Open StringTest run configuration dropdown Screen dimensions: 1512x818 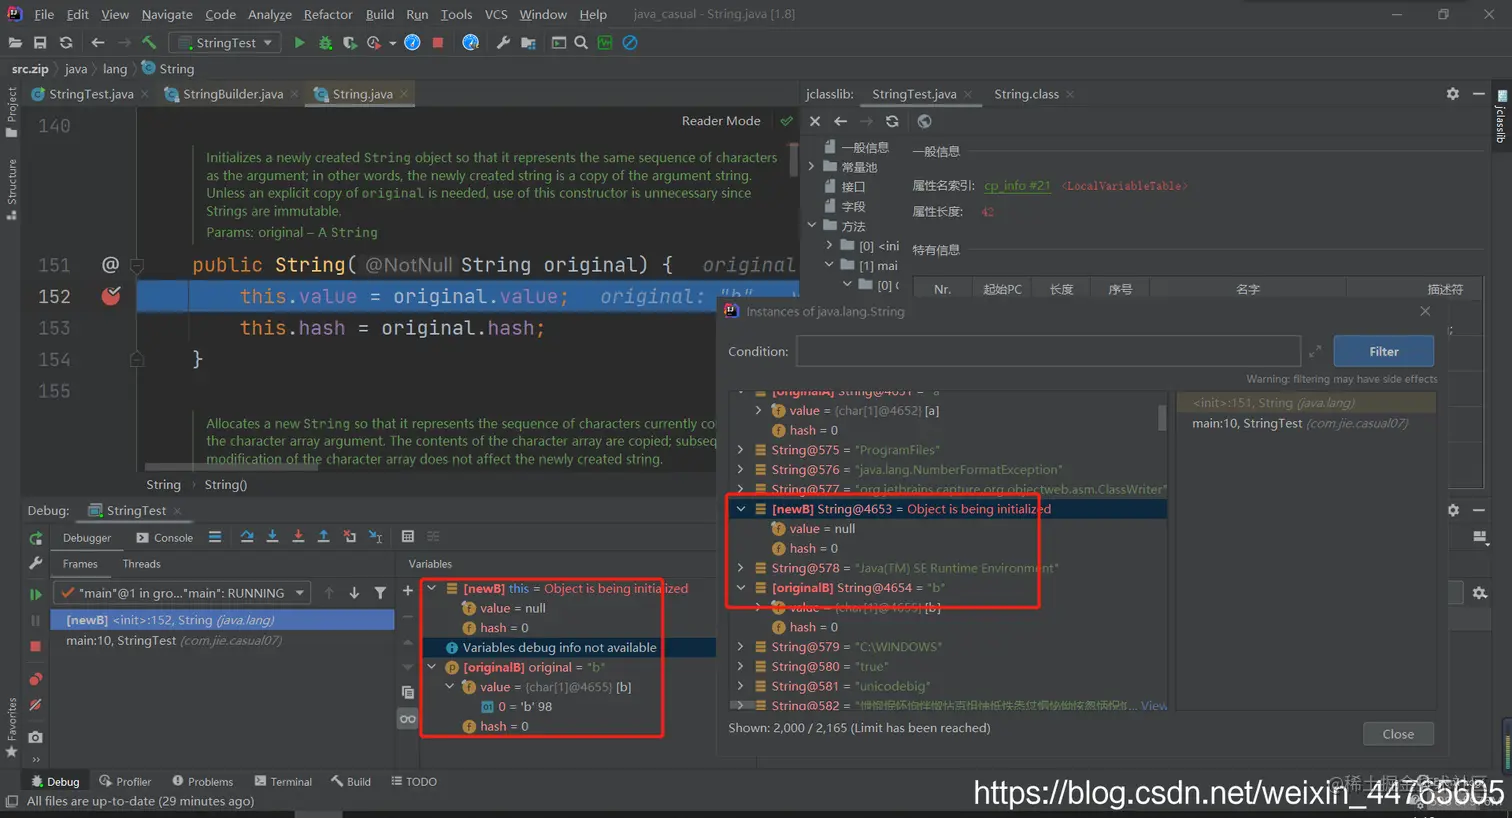coord(224,43)
